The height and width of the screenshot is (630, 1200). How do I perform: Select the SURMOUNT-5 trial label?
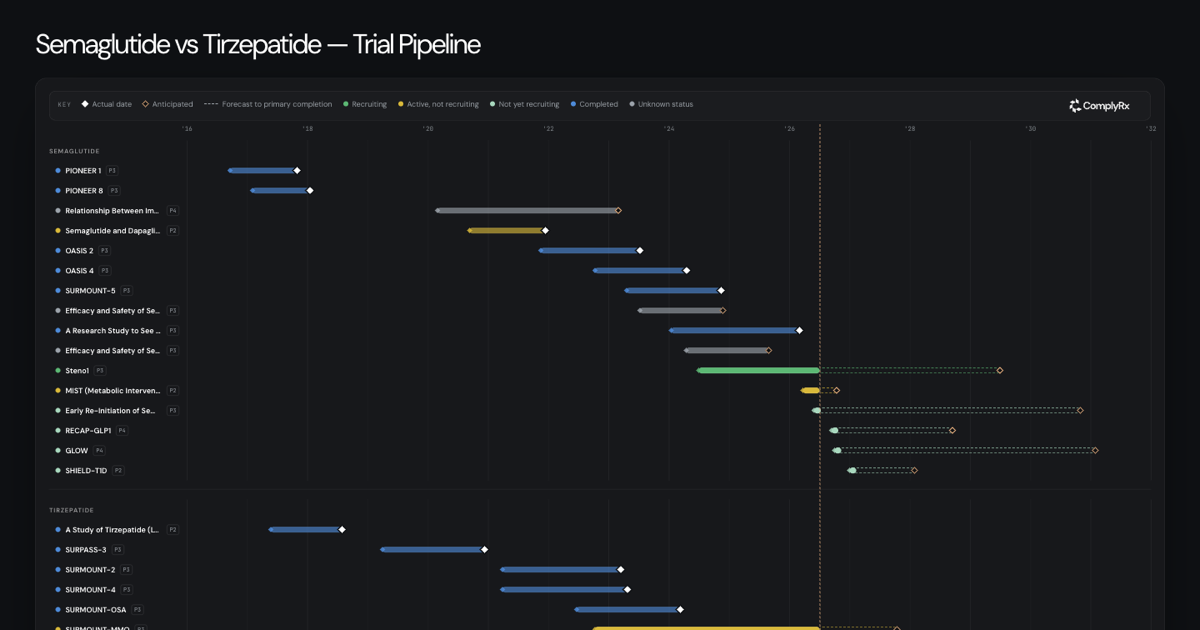point(90,291)
